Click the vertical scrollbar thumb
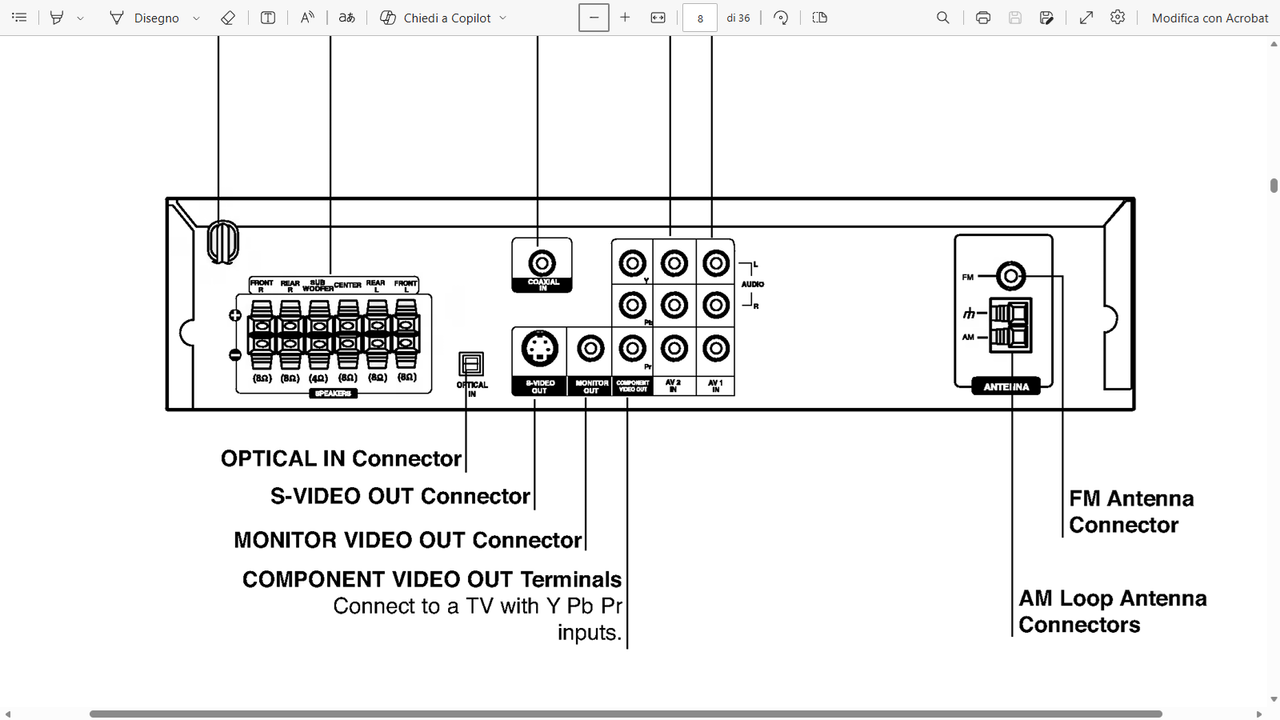The image size is (1280, 720). (x=1274, y=185)
